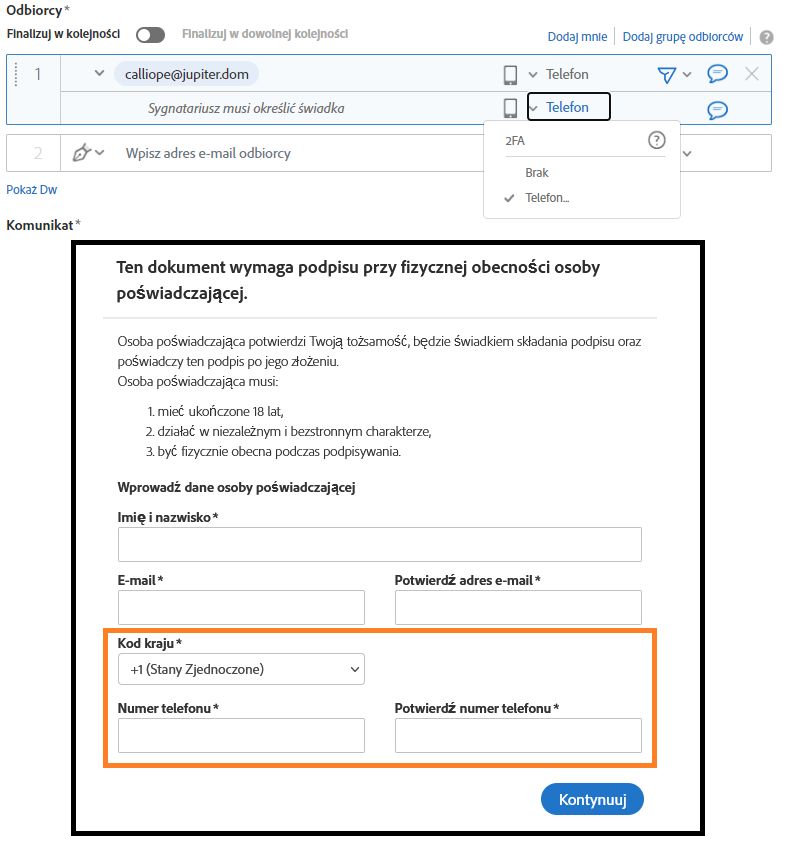Click the phone icon in calliope@jupiter.dom row
This screenshot has width=800, height=863.
(510, 74)
